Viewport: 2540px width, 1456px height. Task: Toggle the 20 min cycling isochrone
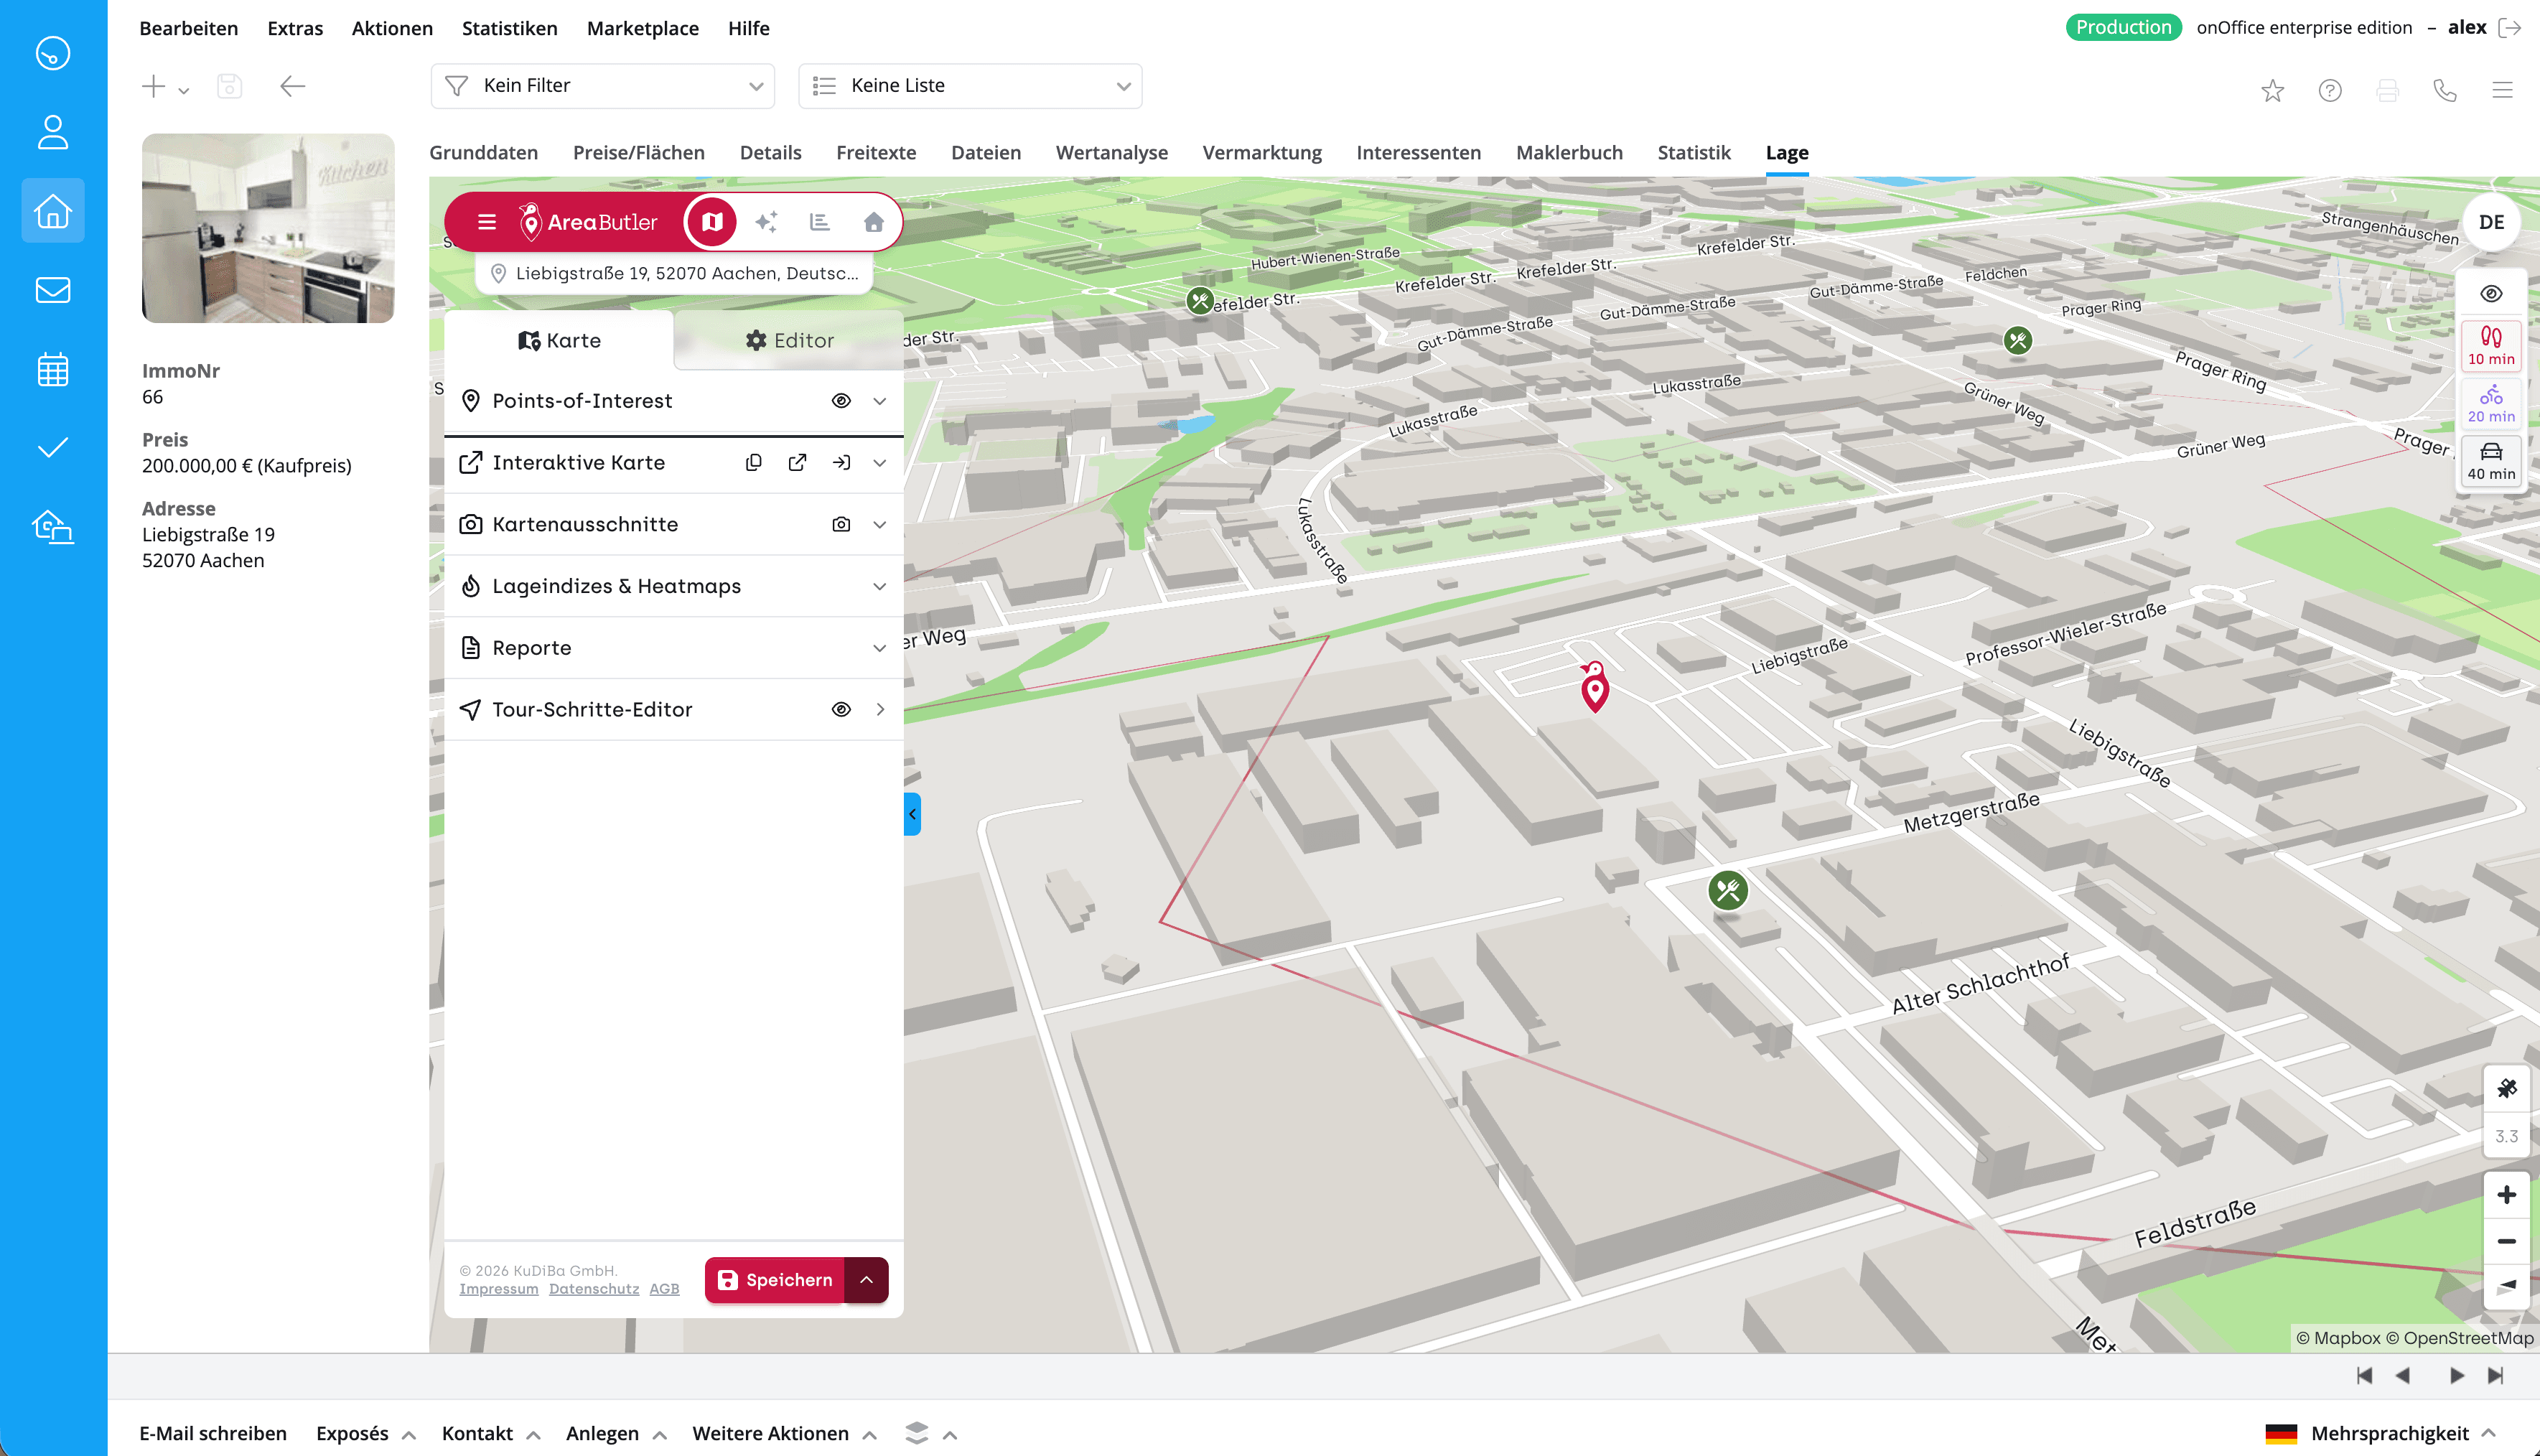[x=2491, y=404]
